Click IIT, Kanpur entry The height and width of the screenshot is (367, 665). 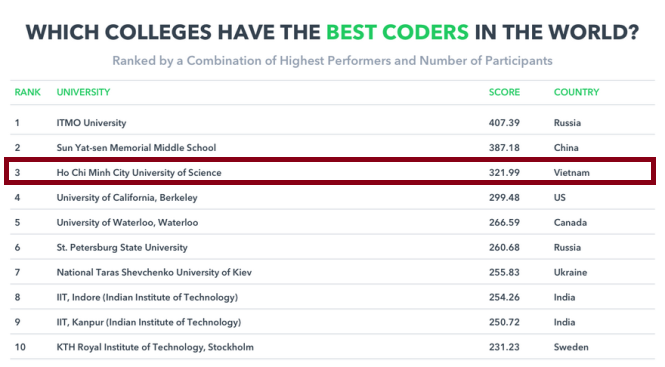pyautogui.click(x=148, y=322)
